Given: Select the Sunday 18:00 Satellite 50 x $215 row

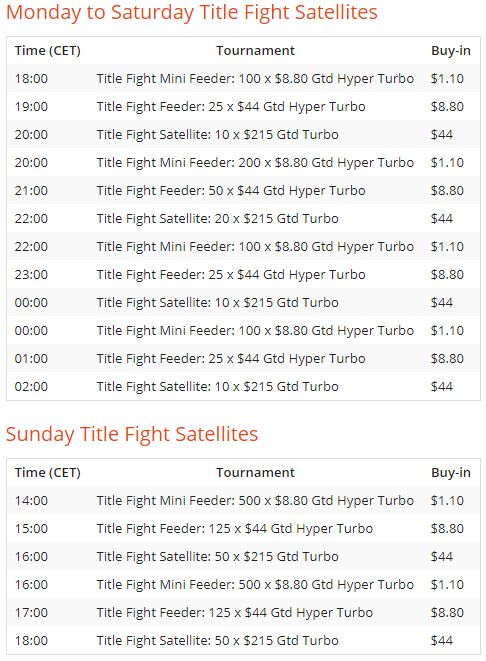Looking at the screenshot, I should click(243, 640).
